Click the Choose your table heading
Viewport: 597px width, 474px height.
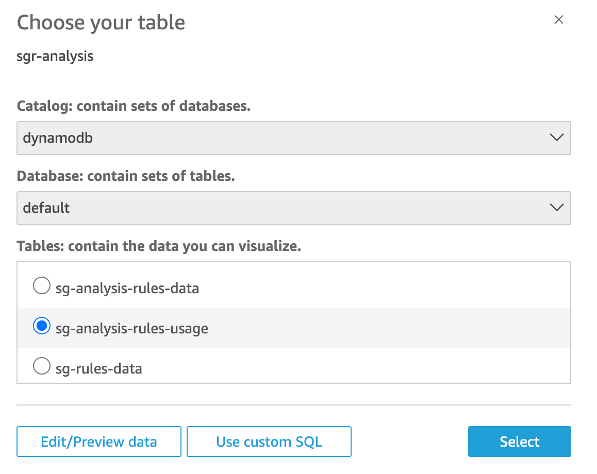click(101, 22)
